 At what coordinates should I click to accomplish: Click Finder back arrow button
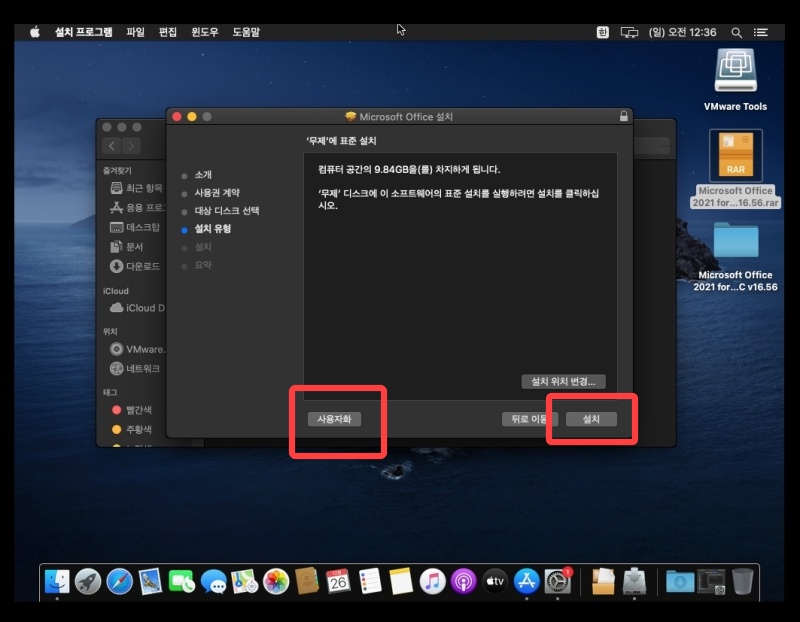[112, 146]
